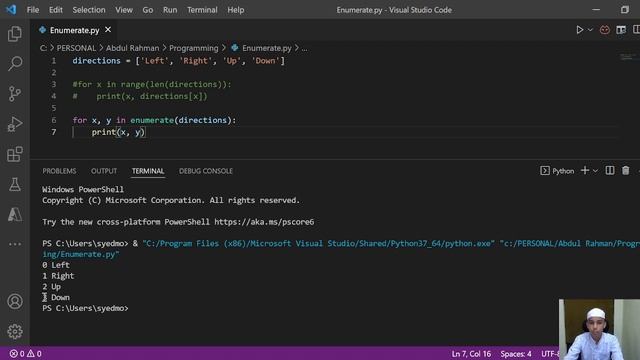640x360 pixels.
Task: Click the UTF-8 encoding status item
Action: [550, 353]
